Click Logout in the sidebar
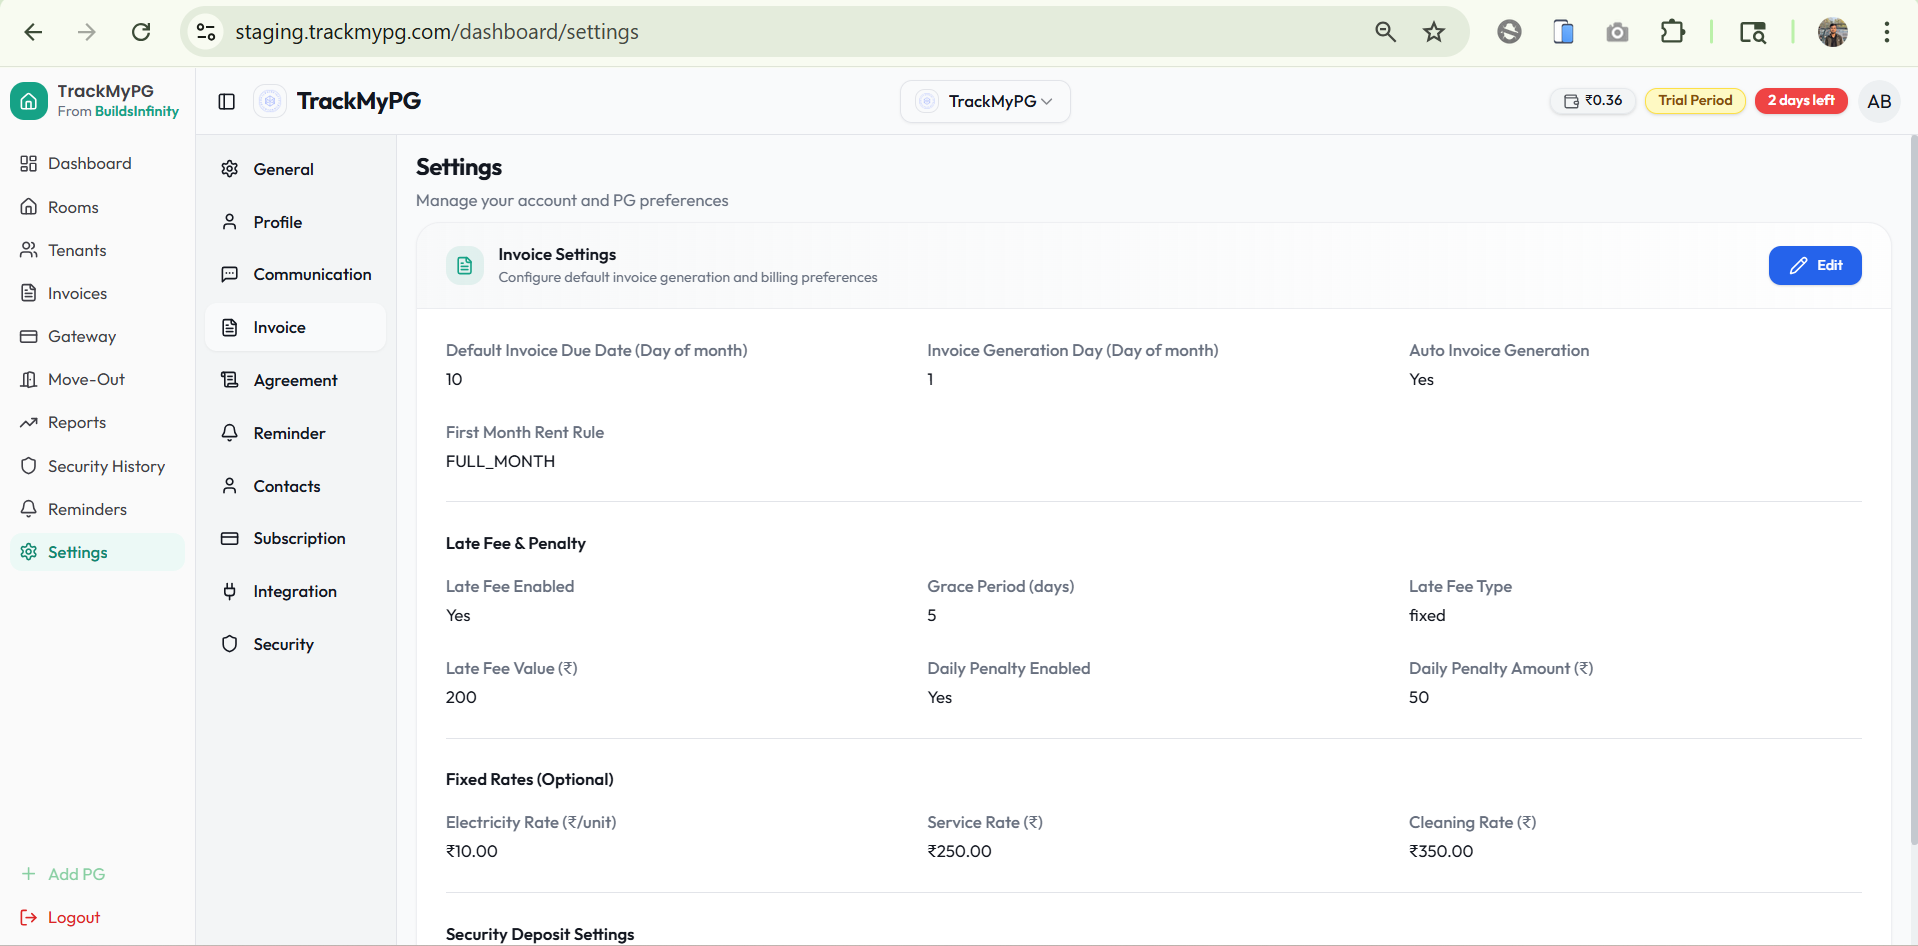The height and width of the screenshot is (946, 1918). [60, 917]
